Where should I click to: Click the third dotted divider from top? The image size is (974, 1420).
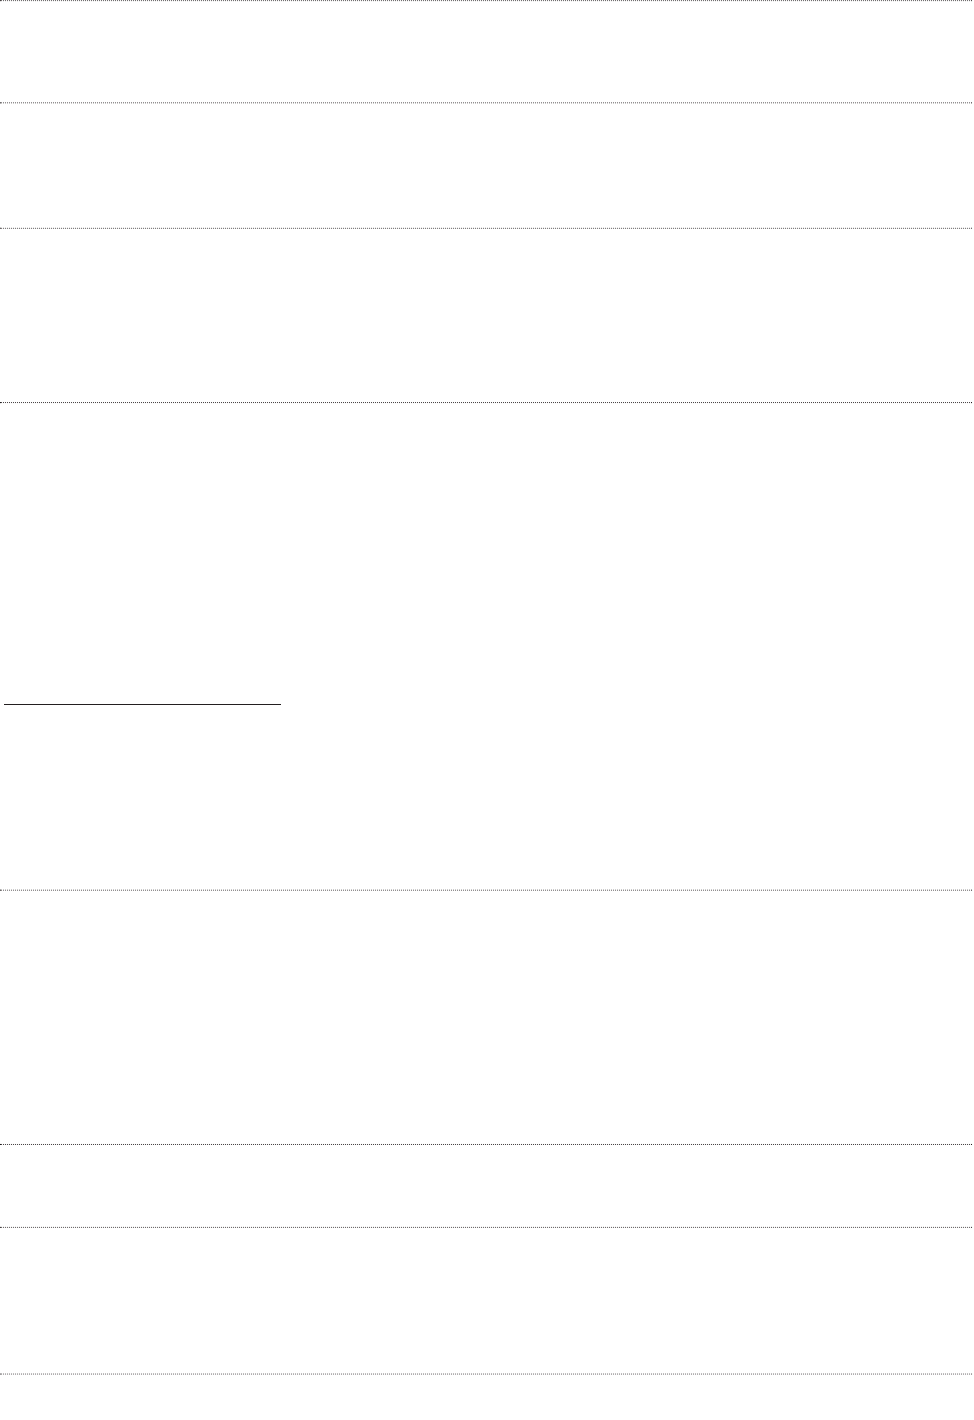[487, 229]
